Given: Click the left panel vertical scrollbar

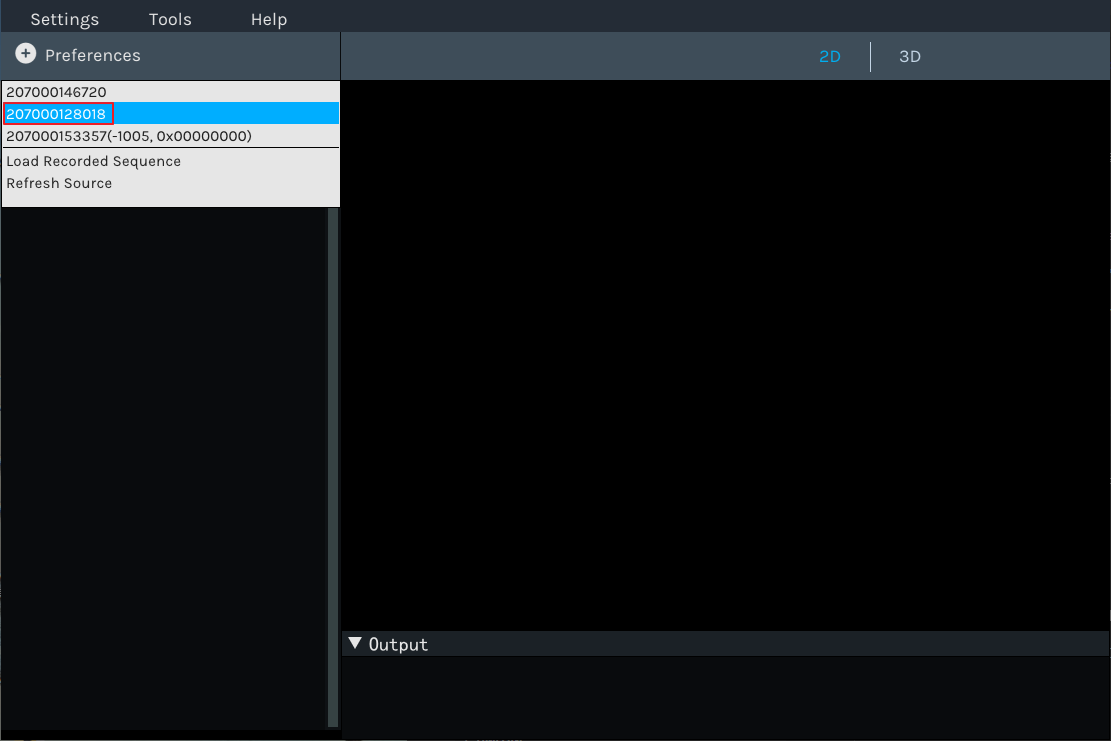Looking at the screenshot, I should [333, 468].
